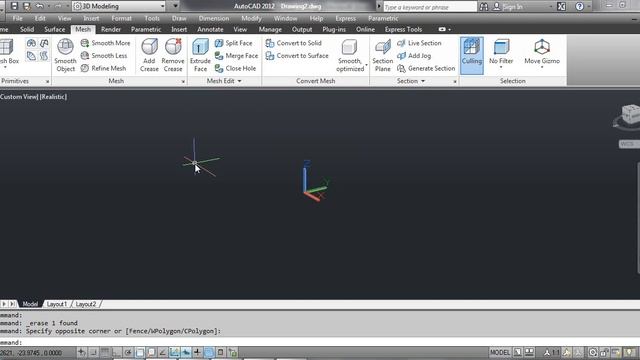640x360 pixels.
Task: Expand the Section panel arrow
Action: 423,81
